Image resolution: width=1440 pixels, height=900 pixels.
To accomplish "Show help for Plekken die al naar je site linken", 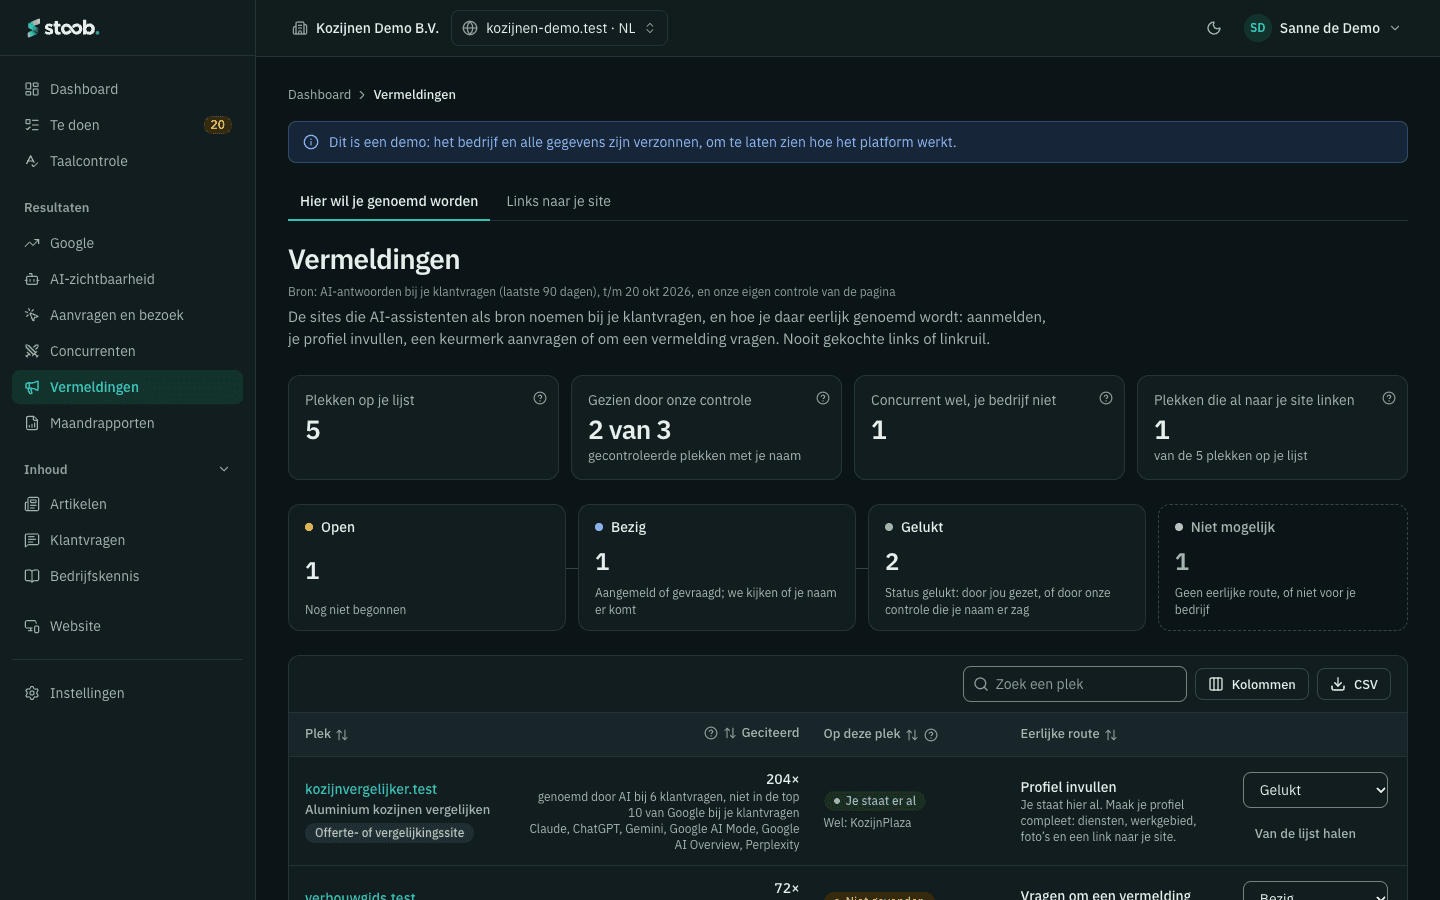I will (1389, 398).
